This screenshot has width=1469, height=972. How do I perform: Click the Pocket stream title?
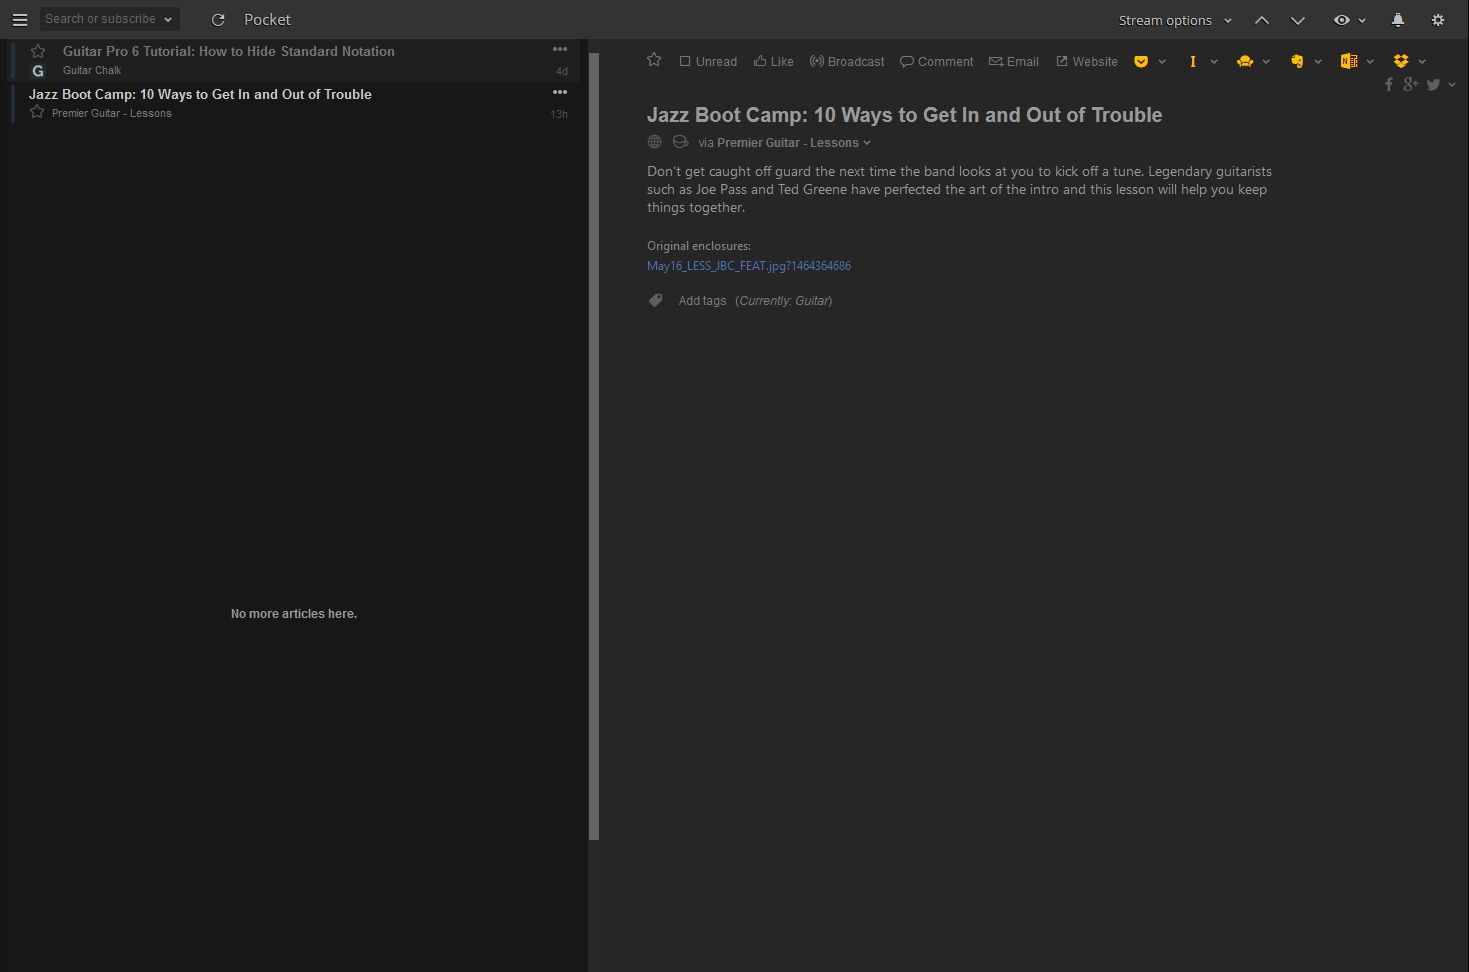267,19
